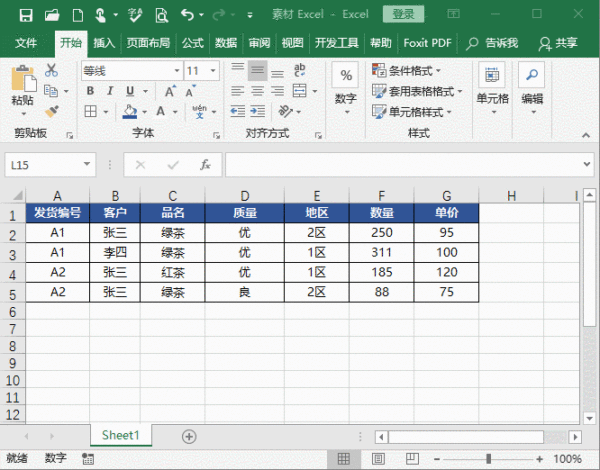The image size is (600, 470).
Task: Click the Wrap Text icon
Action: tap(299, 70)
